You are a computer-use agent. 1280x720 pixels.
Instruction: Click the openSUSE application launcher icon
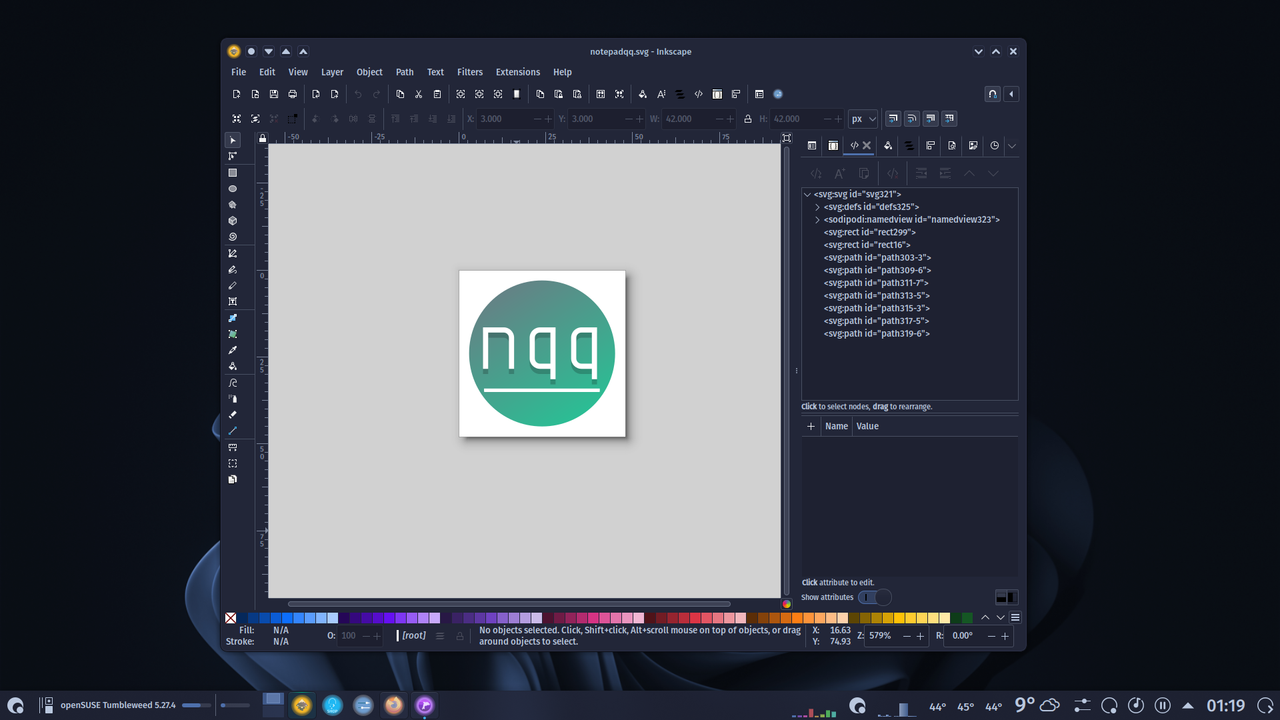tap(16, 705)
